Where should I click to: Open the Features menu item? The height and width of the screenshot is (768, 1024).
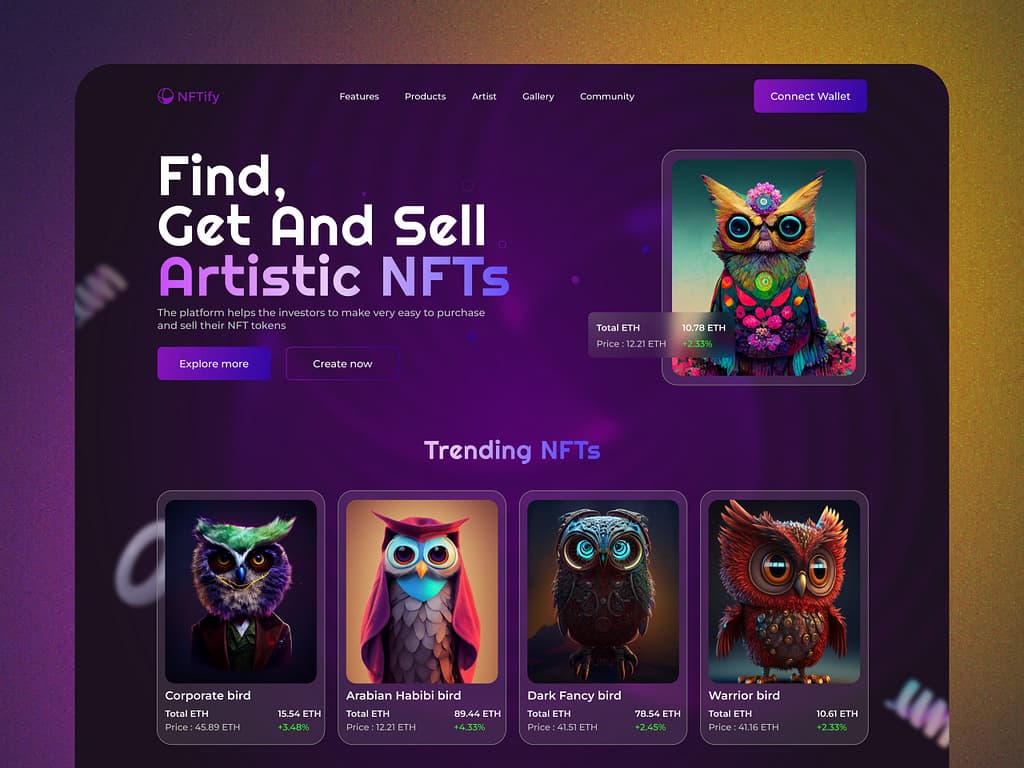[359, 96]
